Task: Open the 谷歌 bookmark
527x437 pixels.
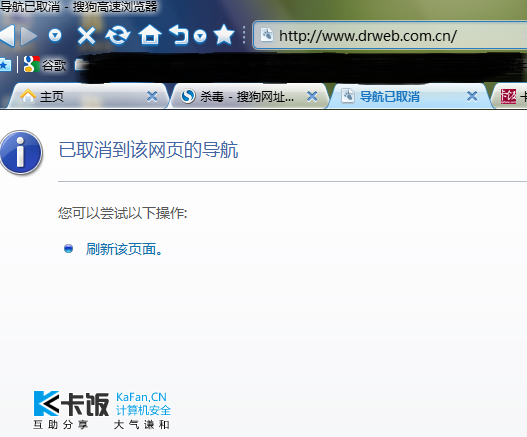Action: (x=45, y=64)
